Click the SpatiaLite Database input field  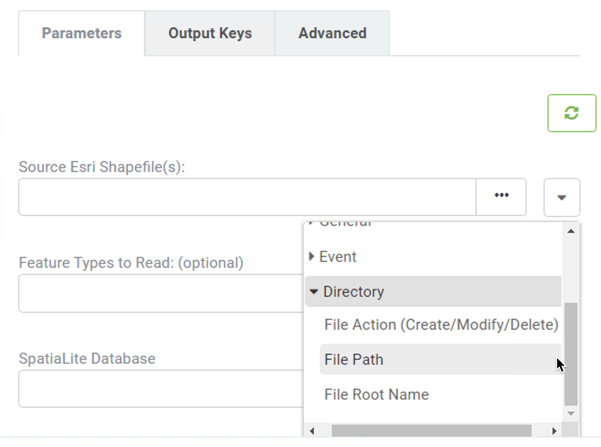pyautogui.click(x=161, y=388)
